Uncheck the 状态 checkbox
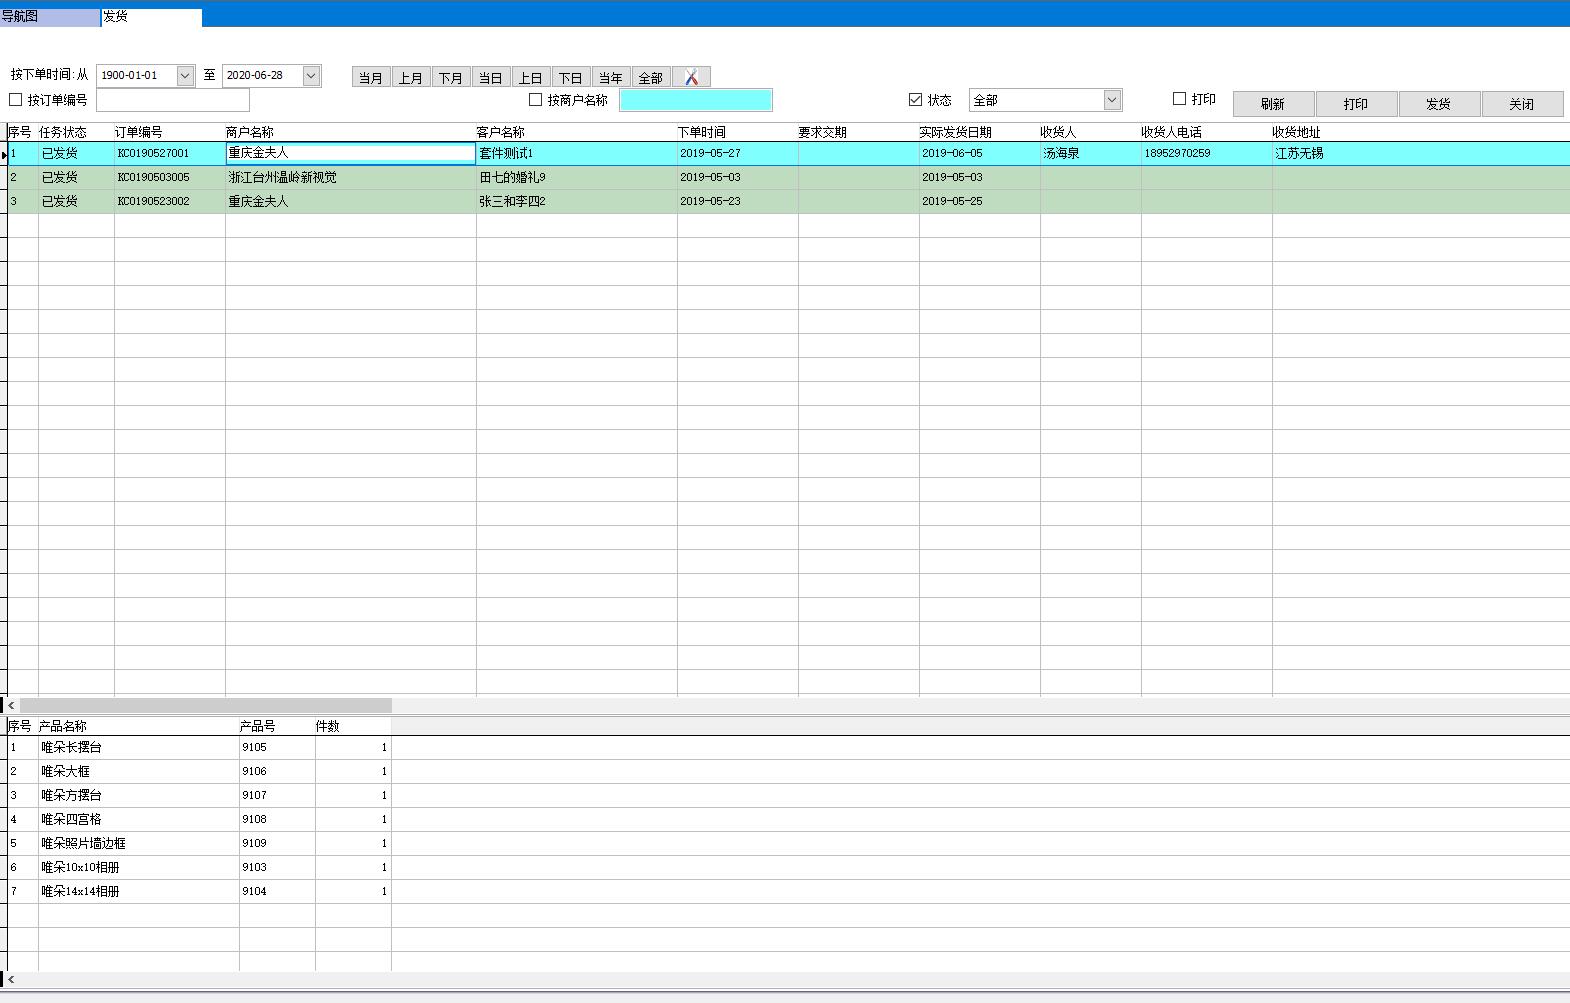The height and width of the screenshot is (1003, 1570). 915,100
